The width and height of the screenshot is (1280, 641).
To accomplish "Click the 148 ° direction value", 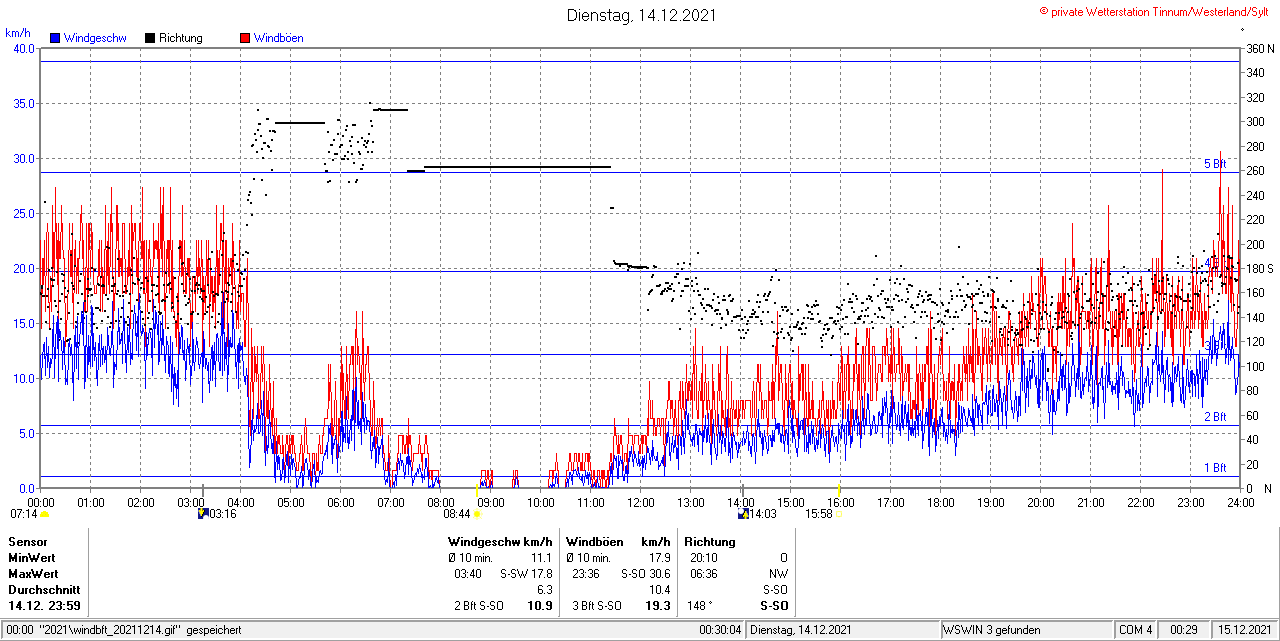I will tap(700, 605).
